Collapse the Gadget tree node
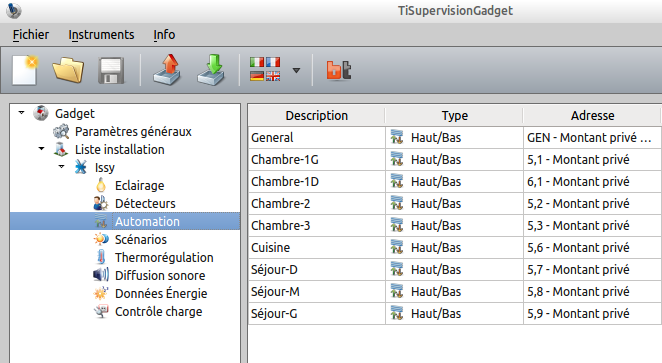 click(21, 113)
